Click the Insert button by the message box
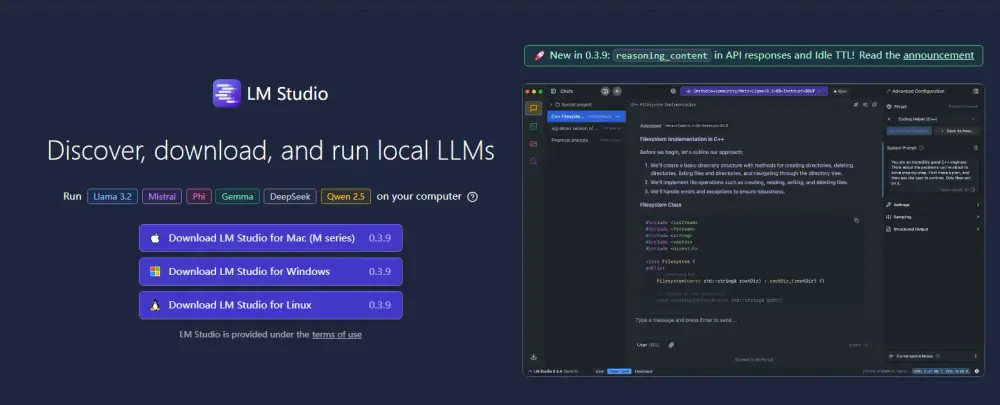This screenshot has height=405, width=1000. pos(858,345)
